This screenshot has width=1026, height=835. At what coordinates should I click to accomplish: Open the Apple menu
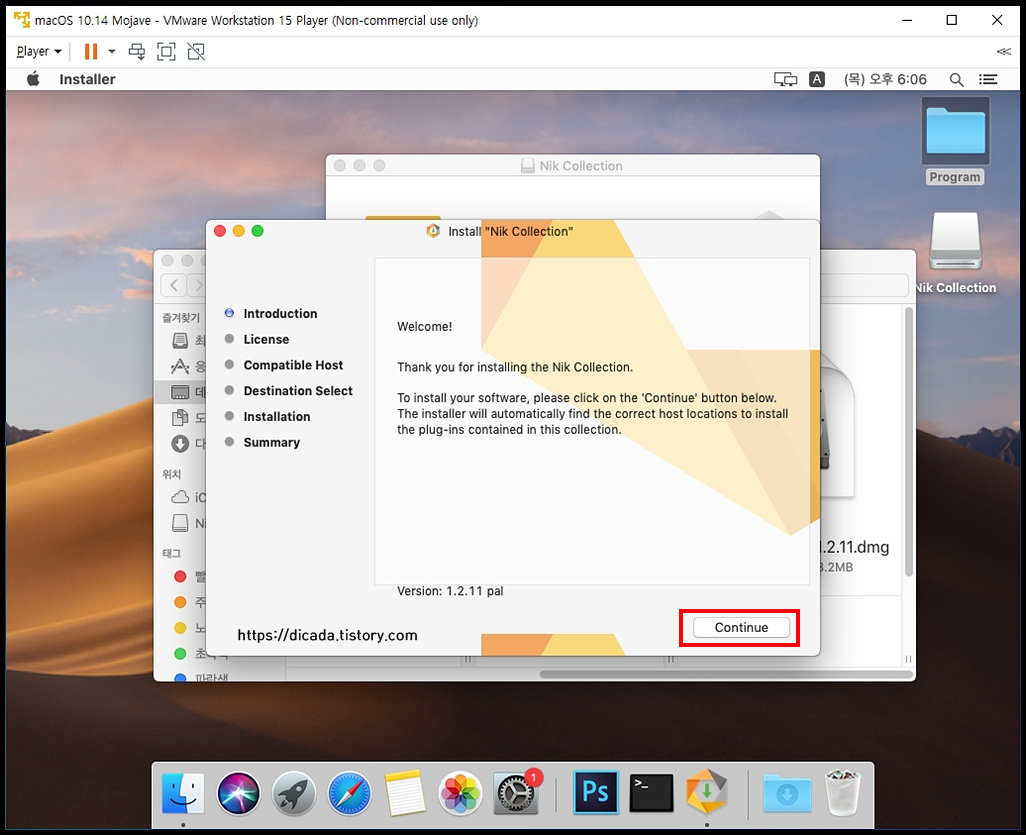(x=33, y=79)
